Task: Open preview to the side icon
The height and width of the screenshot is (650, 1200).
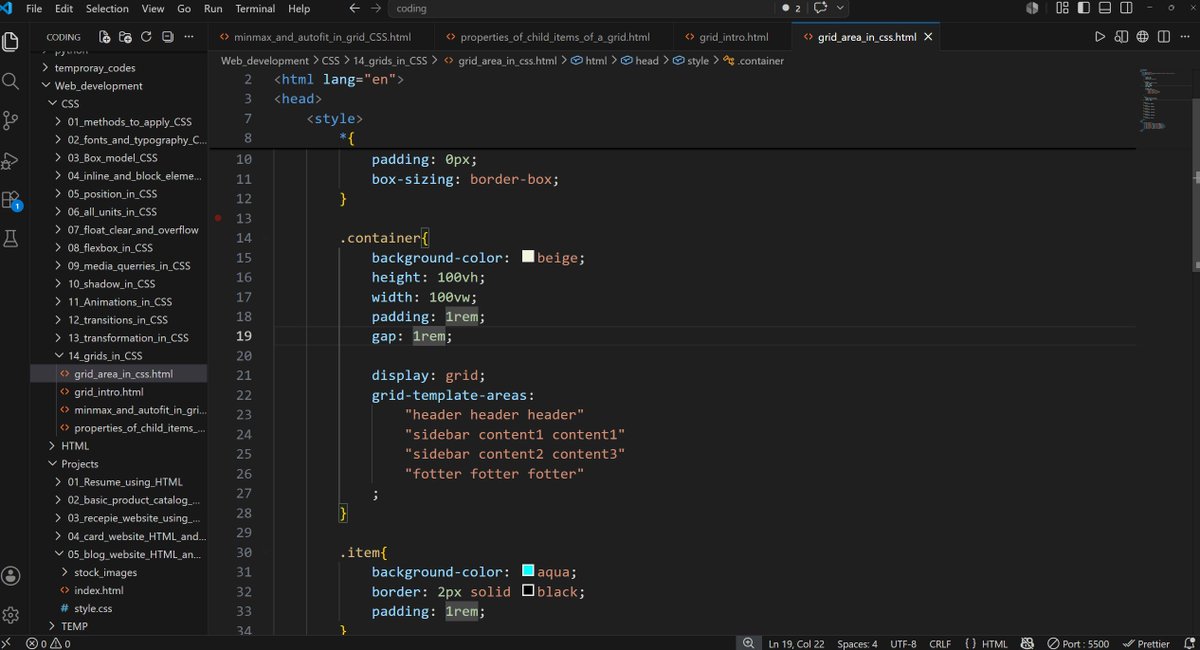Action: pos(1121,37)
